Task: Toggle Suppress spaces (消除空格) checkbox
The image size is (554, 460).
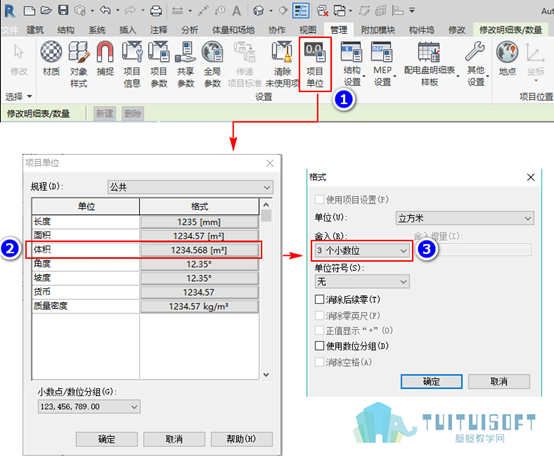Action: tap(319, 362)
